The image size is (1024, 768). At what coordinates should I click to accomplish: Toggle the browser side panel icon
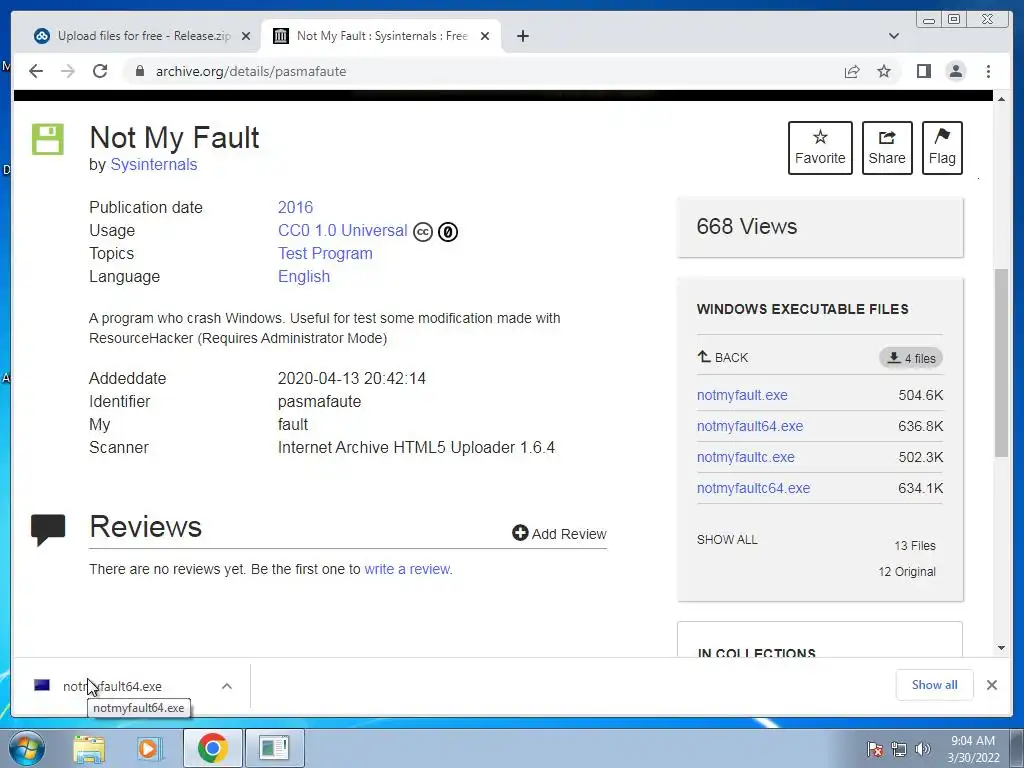923,71
